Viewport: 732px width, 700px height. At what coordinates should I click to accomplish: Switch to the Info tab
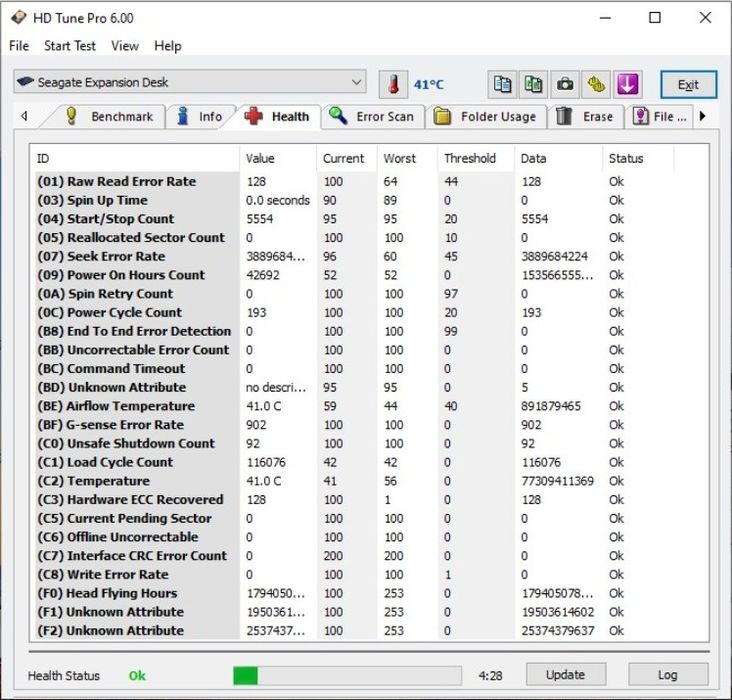(201, 117)
